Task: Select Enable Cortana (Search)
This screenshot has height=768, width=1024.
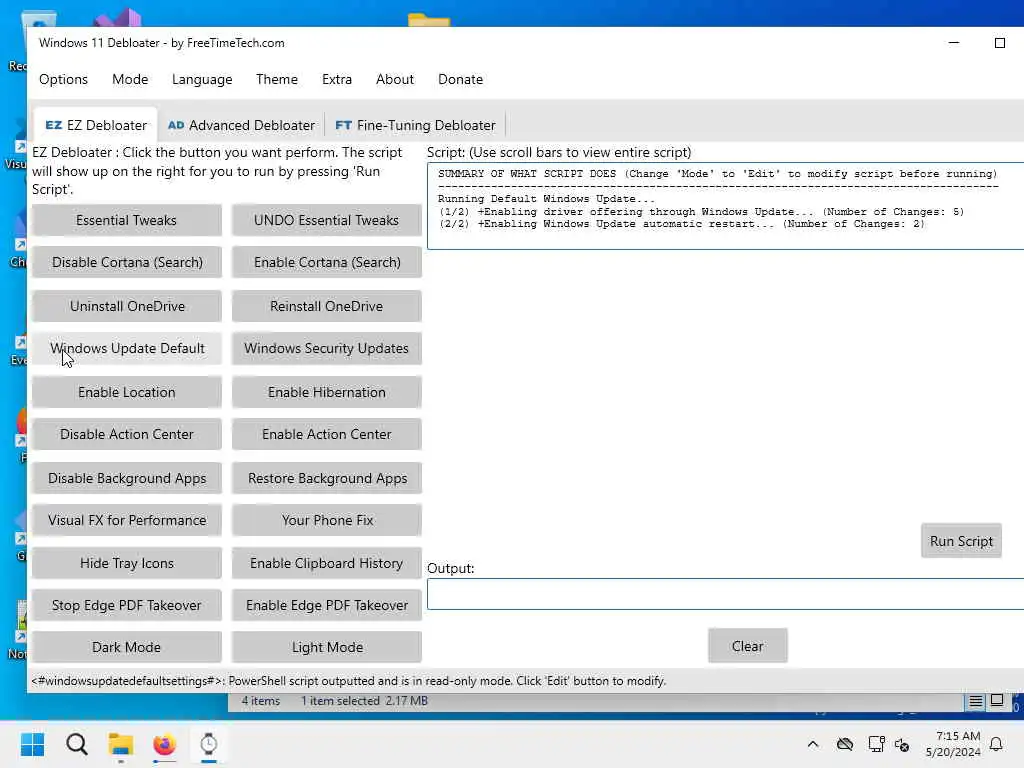Action: pos(327,262)
